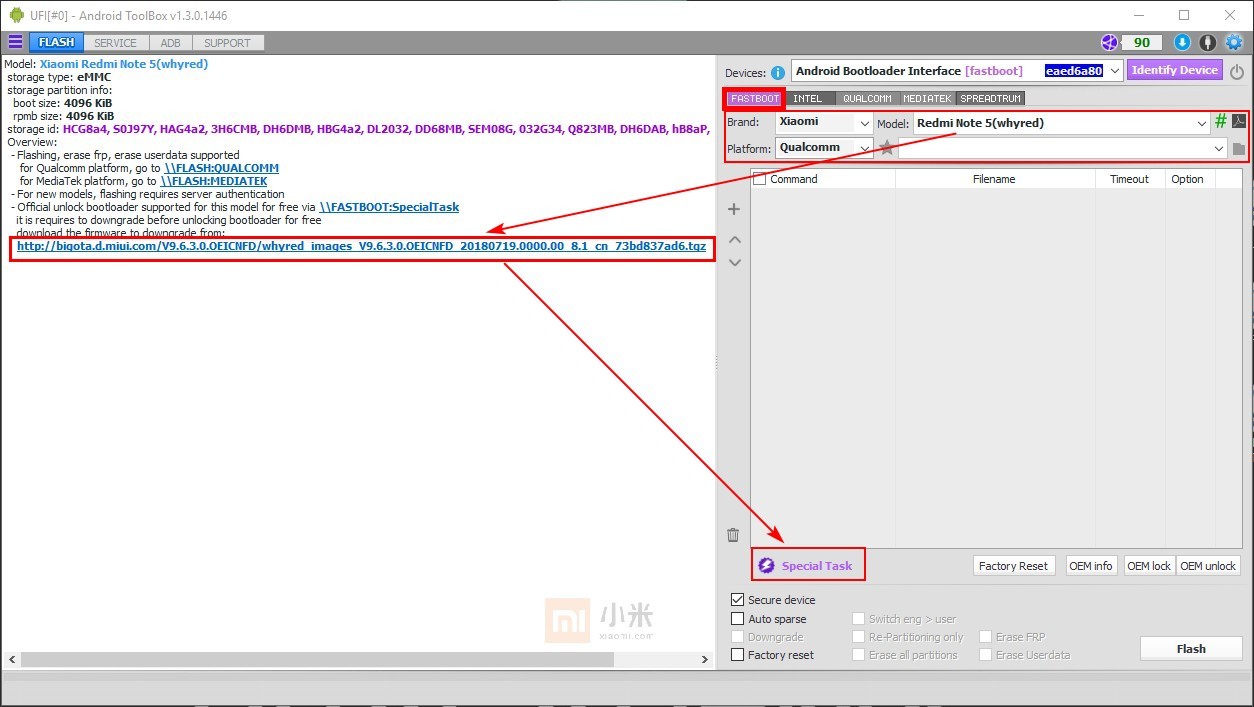Image resolution: width=1254 pixels, height=707 pixels.
Task: Toggle the Erase FRP checkbox
Action: (x=985, y=637)
